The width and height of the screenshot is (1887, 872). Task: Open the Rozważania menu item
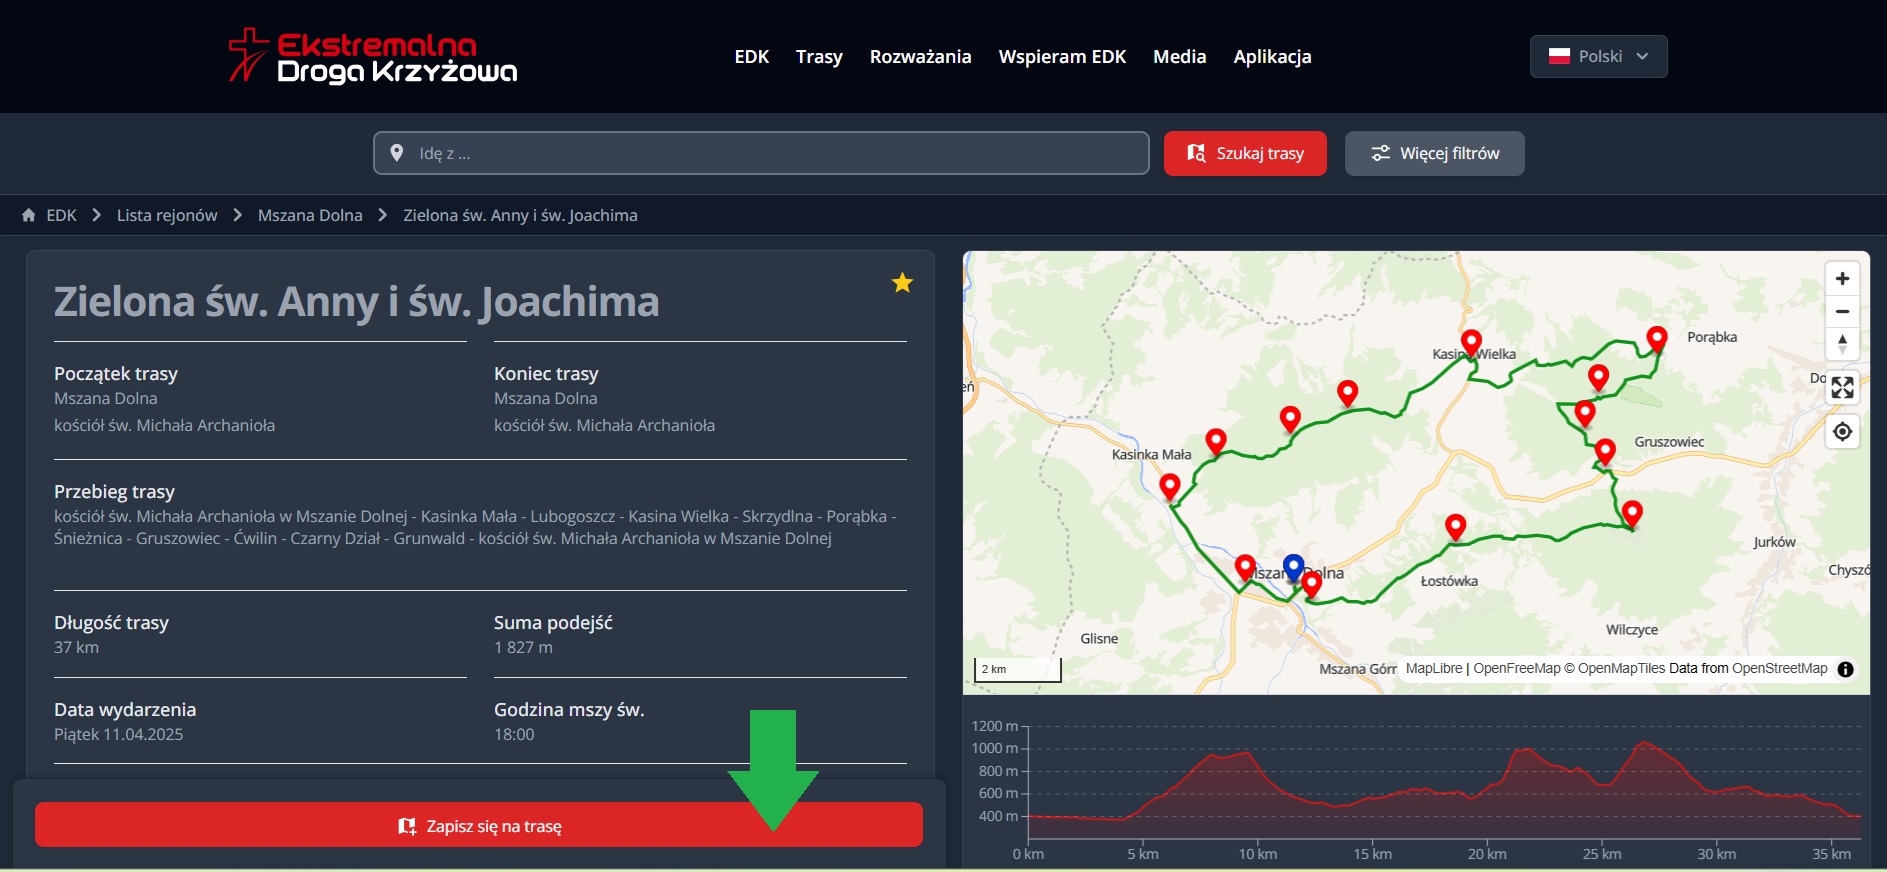click(920, 57)
